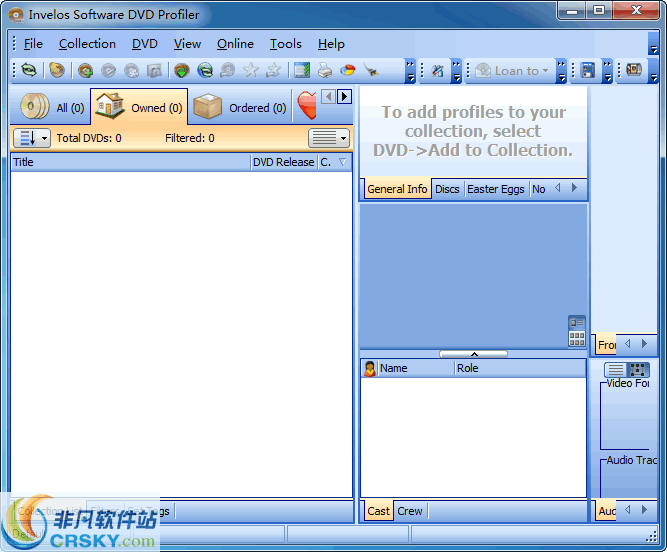
Task: Select the All (0) collection tab
Action: (51, 107)
